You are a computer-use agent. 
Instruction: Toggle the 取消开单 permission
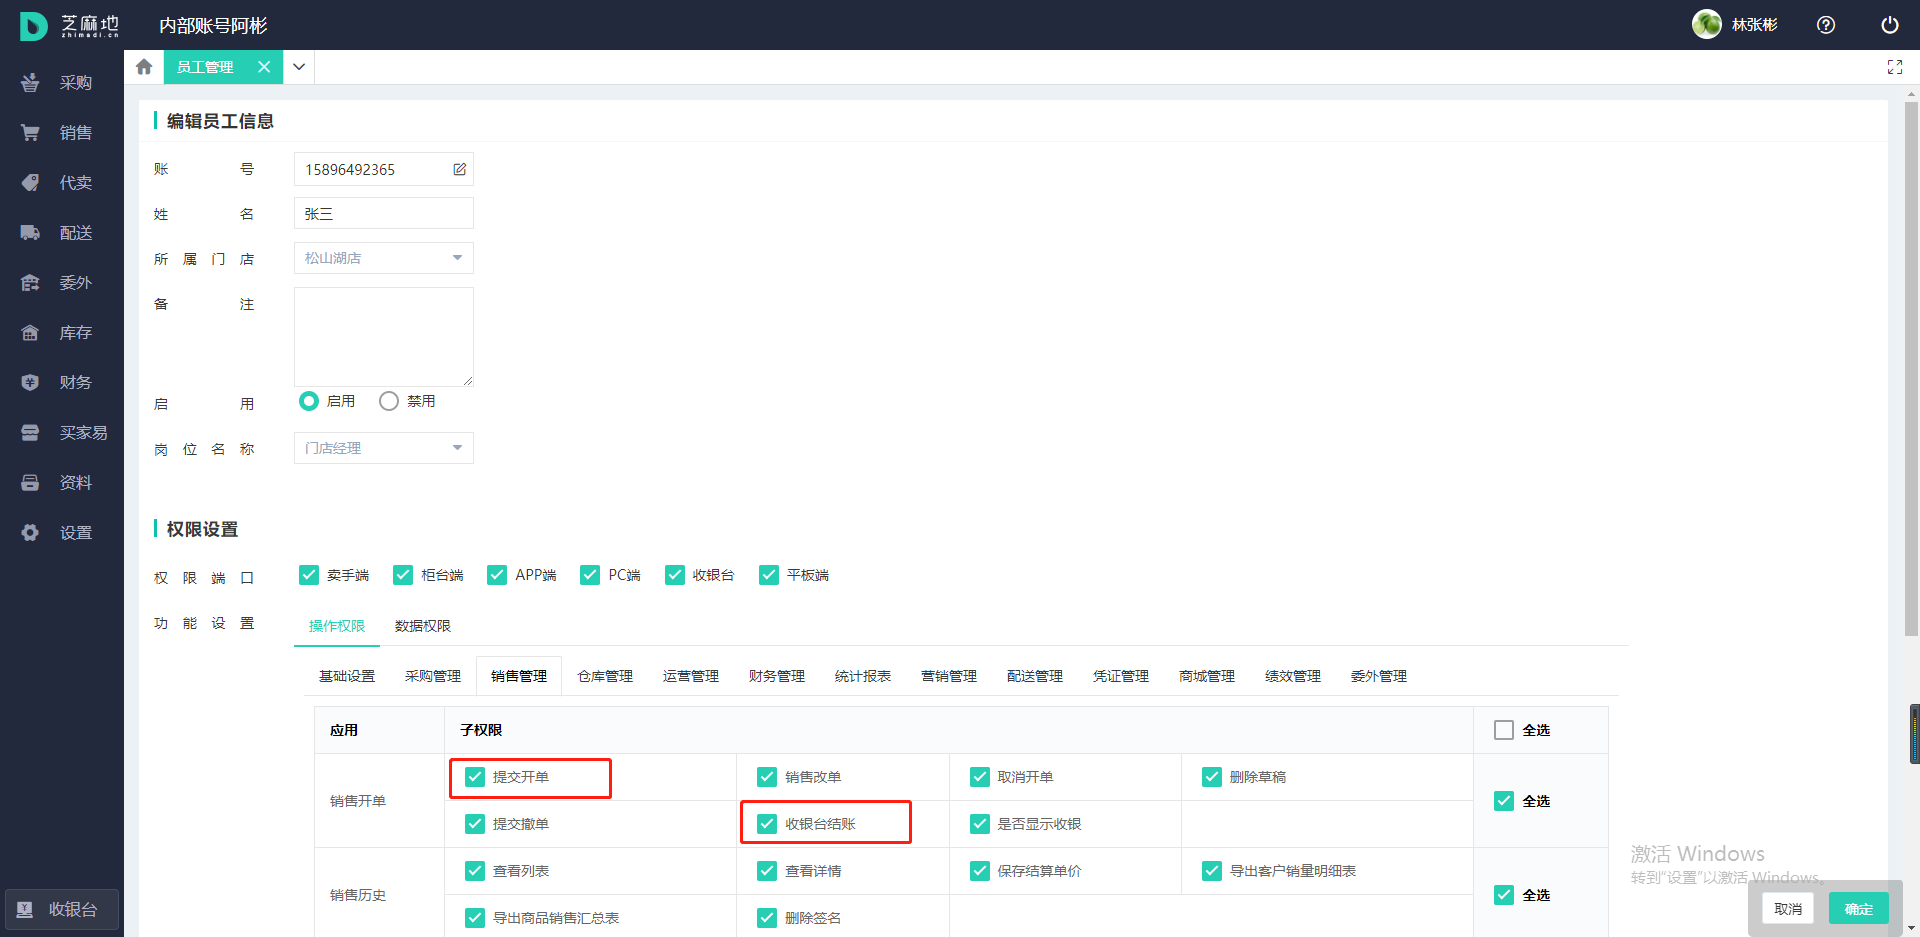(x=980, y=777)
